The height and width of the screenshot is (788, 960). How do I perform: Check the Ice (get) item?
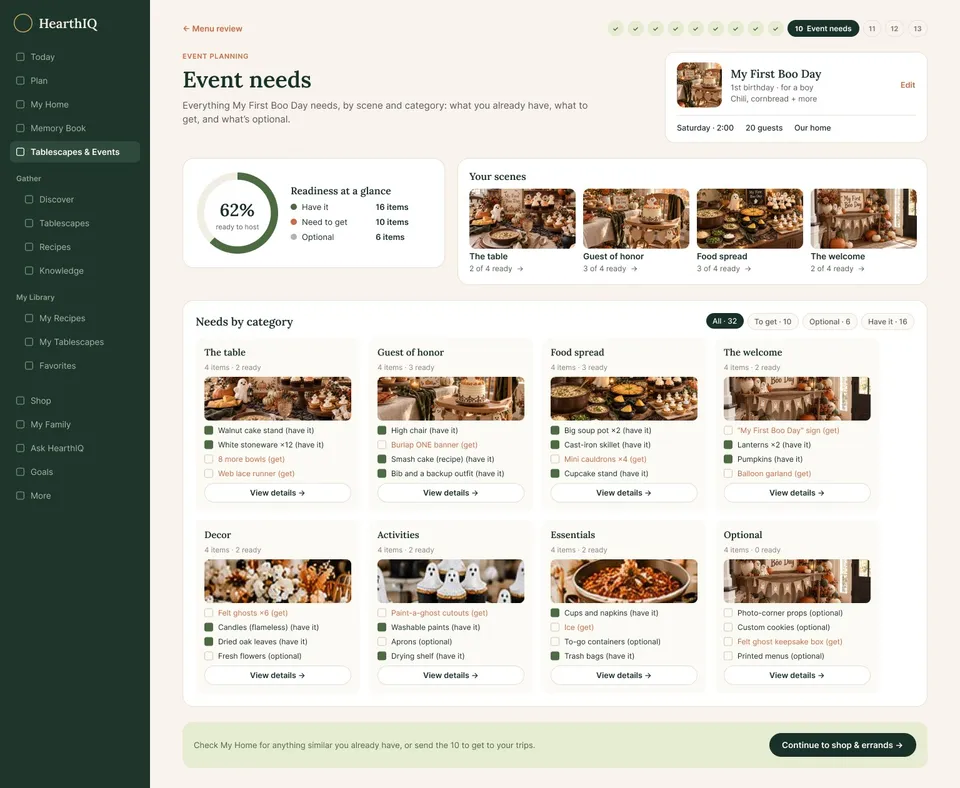click(x=555, y=628)
